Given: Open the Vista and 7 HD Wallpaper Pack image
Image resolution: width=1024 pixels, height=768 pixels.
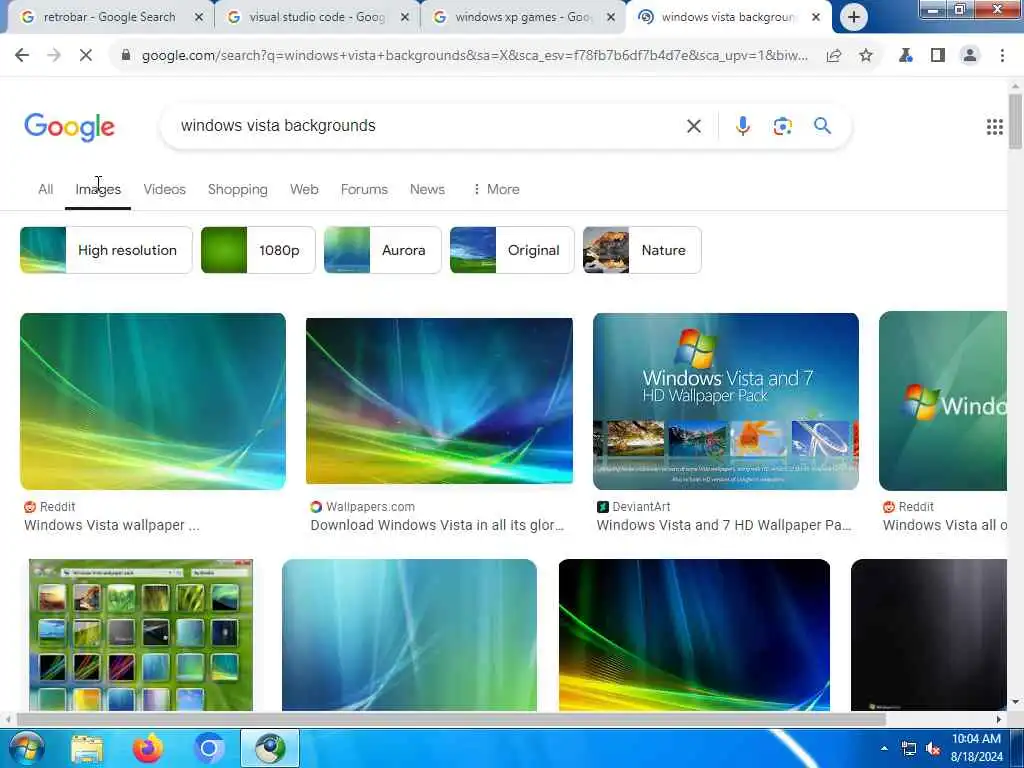Looking at the screenshot, I should (726, 402).
